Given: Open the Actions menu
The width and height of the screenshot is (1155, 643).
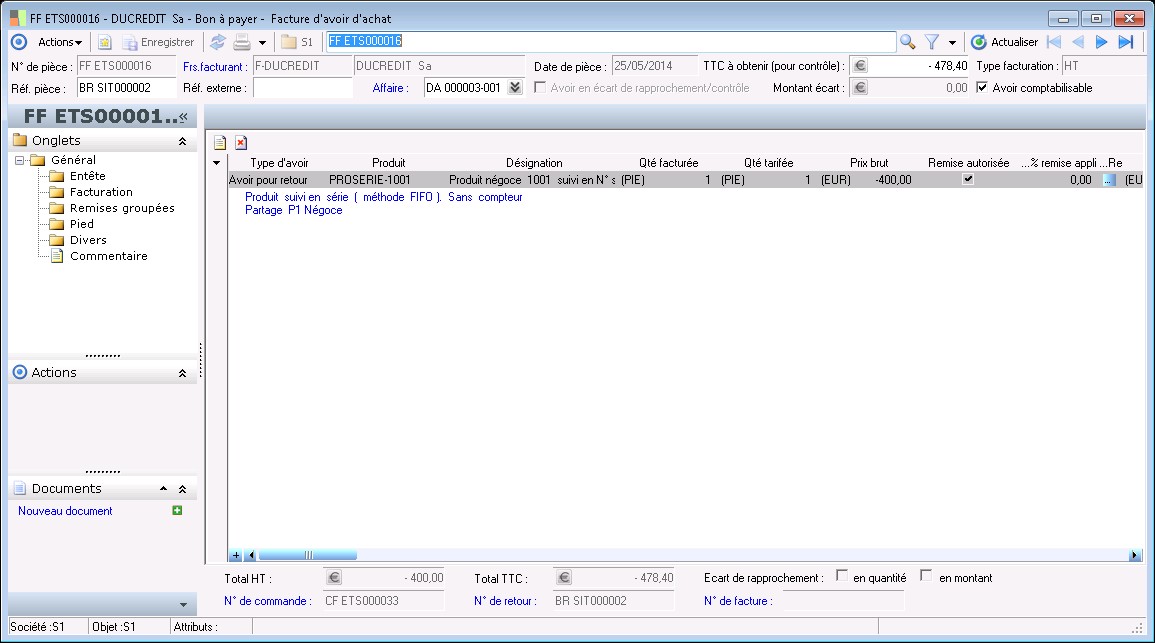Looking at the screenshot, I should point(59,42).
